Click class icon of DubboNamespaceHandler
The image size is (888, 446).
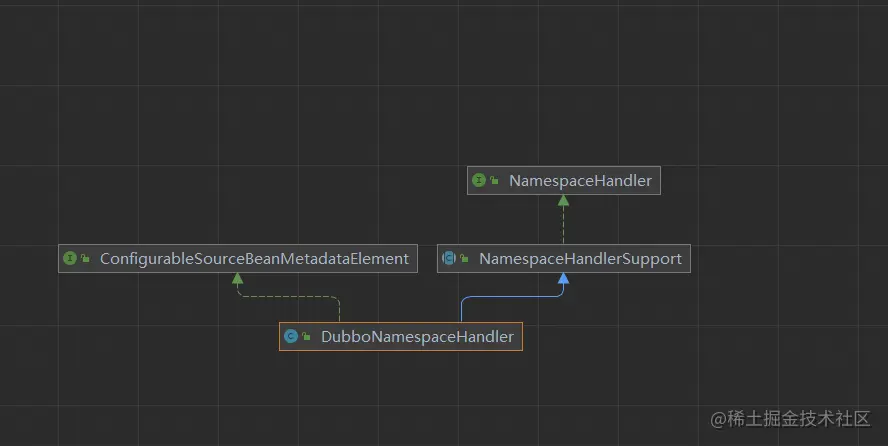pos(291,337)
